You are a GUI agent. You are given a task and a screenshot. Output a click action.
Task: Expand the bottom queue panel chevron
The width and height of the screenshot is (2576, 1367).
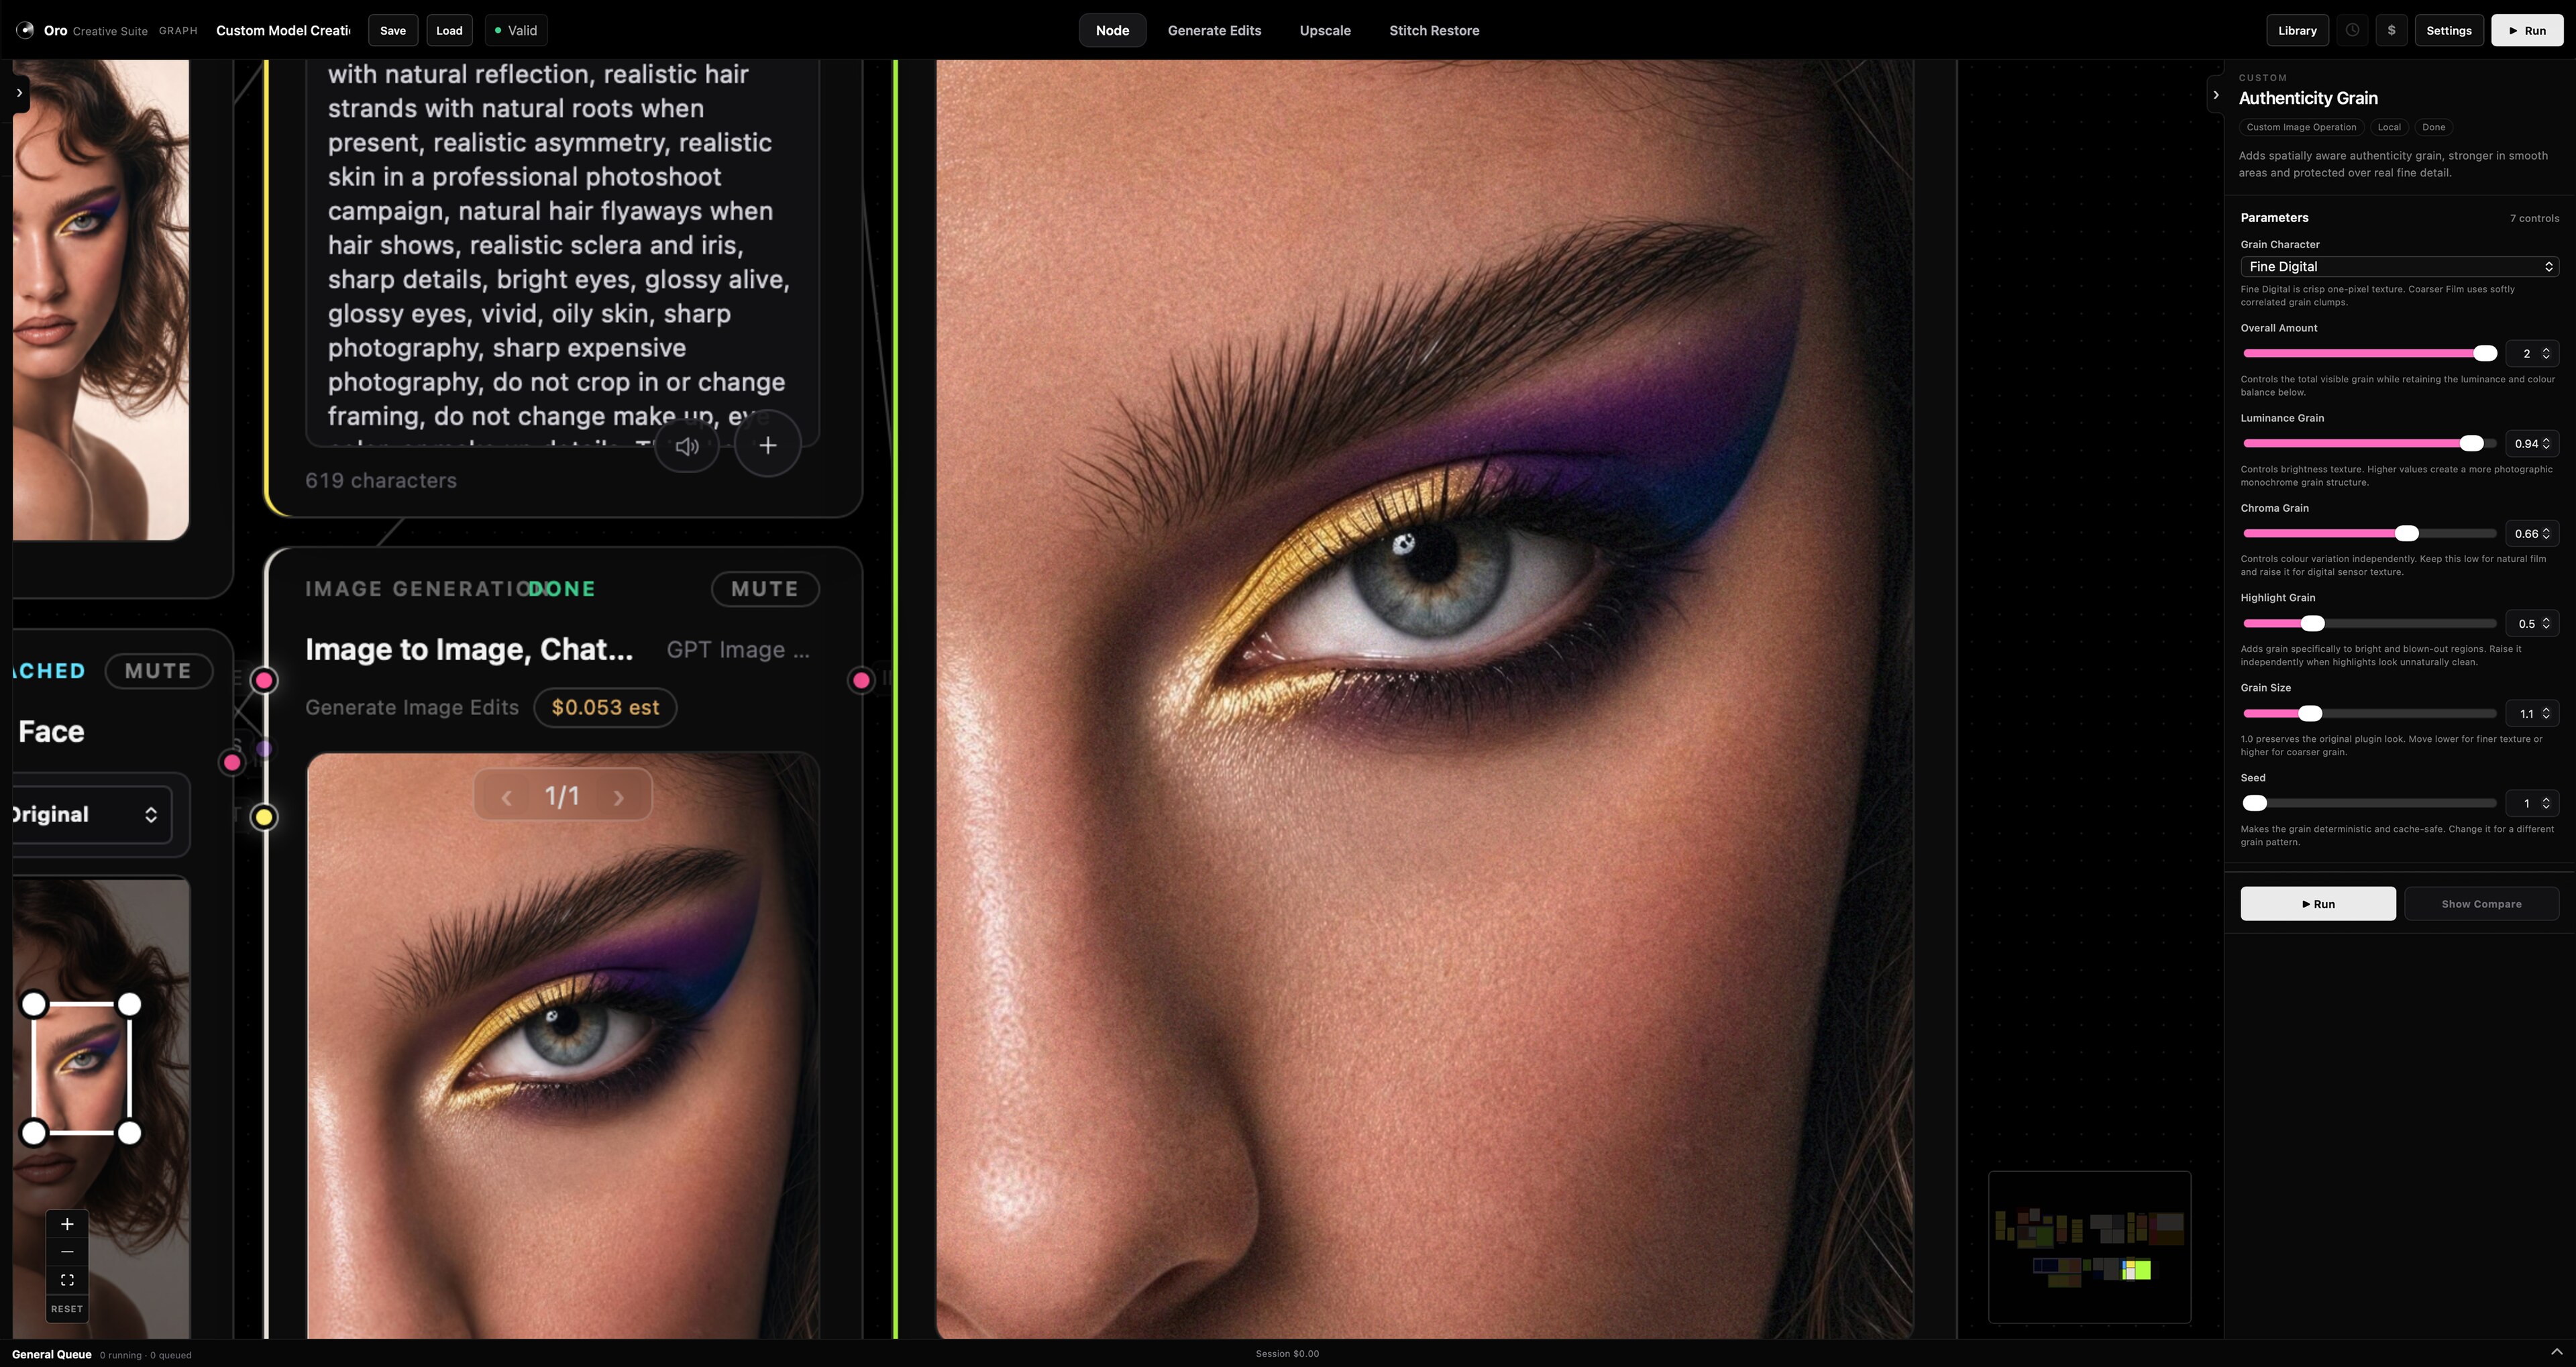coord(2556,1352)
